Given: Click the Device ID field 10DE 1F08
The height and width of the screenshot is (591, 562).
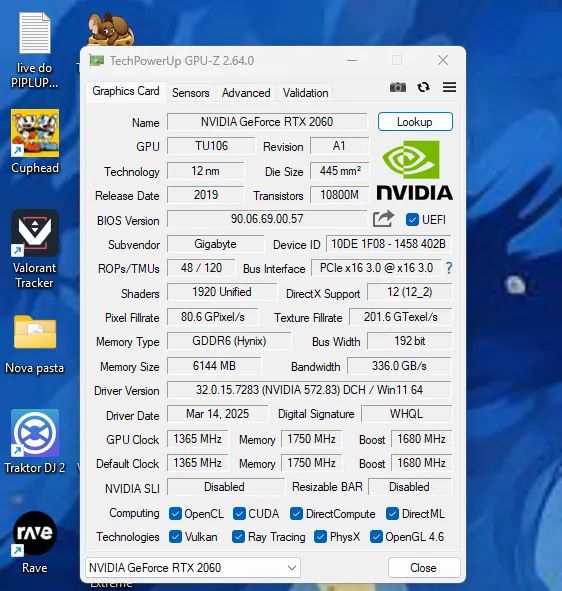Looking at the screenshot, I should click(388, 244).
